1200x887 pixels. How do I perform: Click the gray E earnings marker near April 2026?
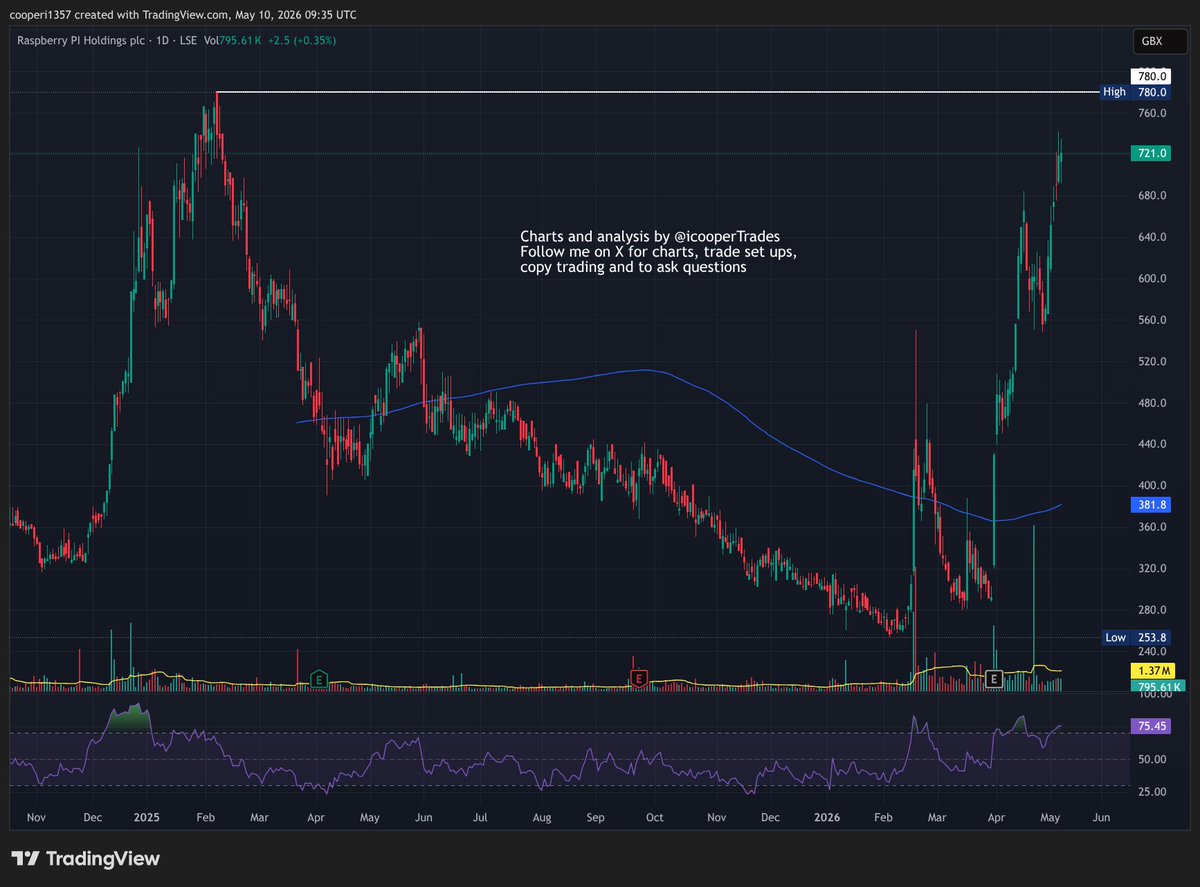(994, 679)
